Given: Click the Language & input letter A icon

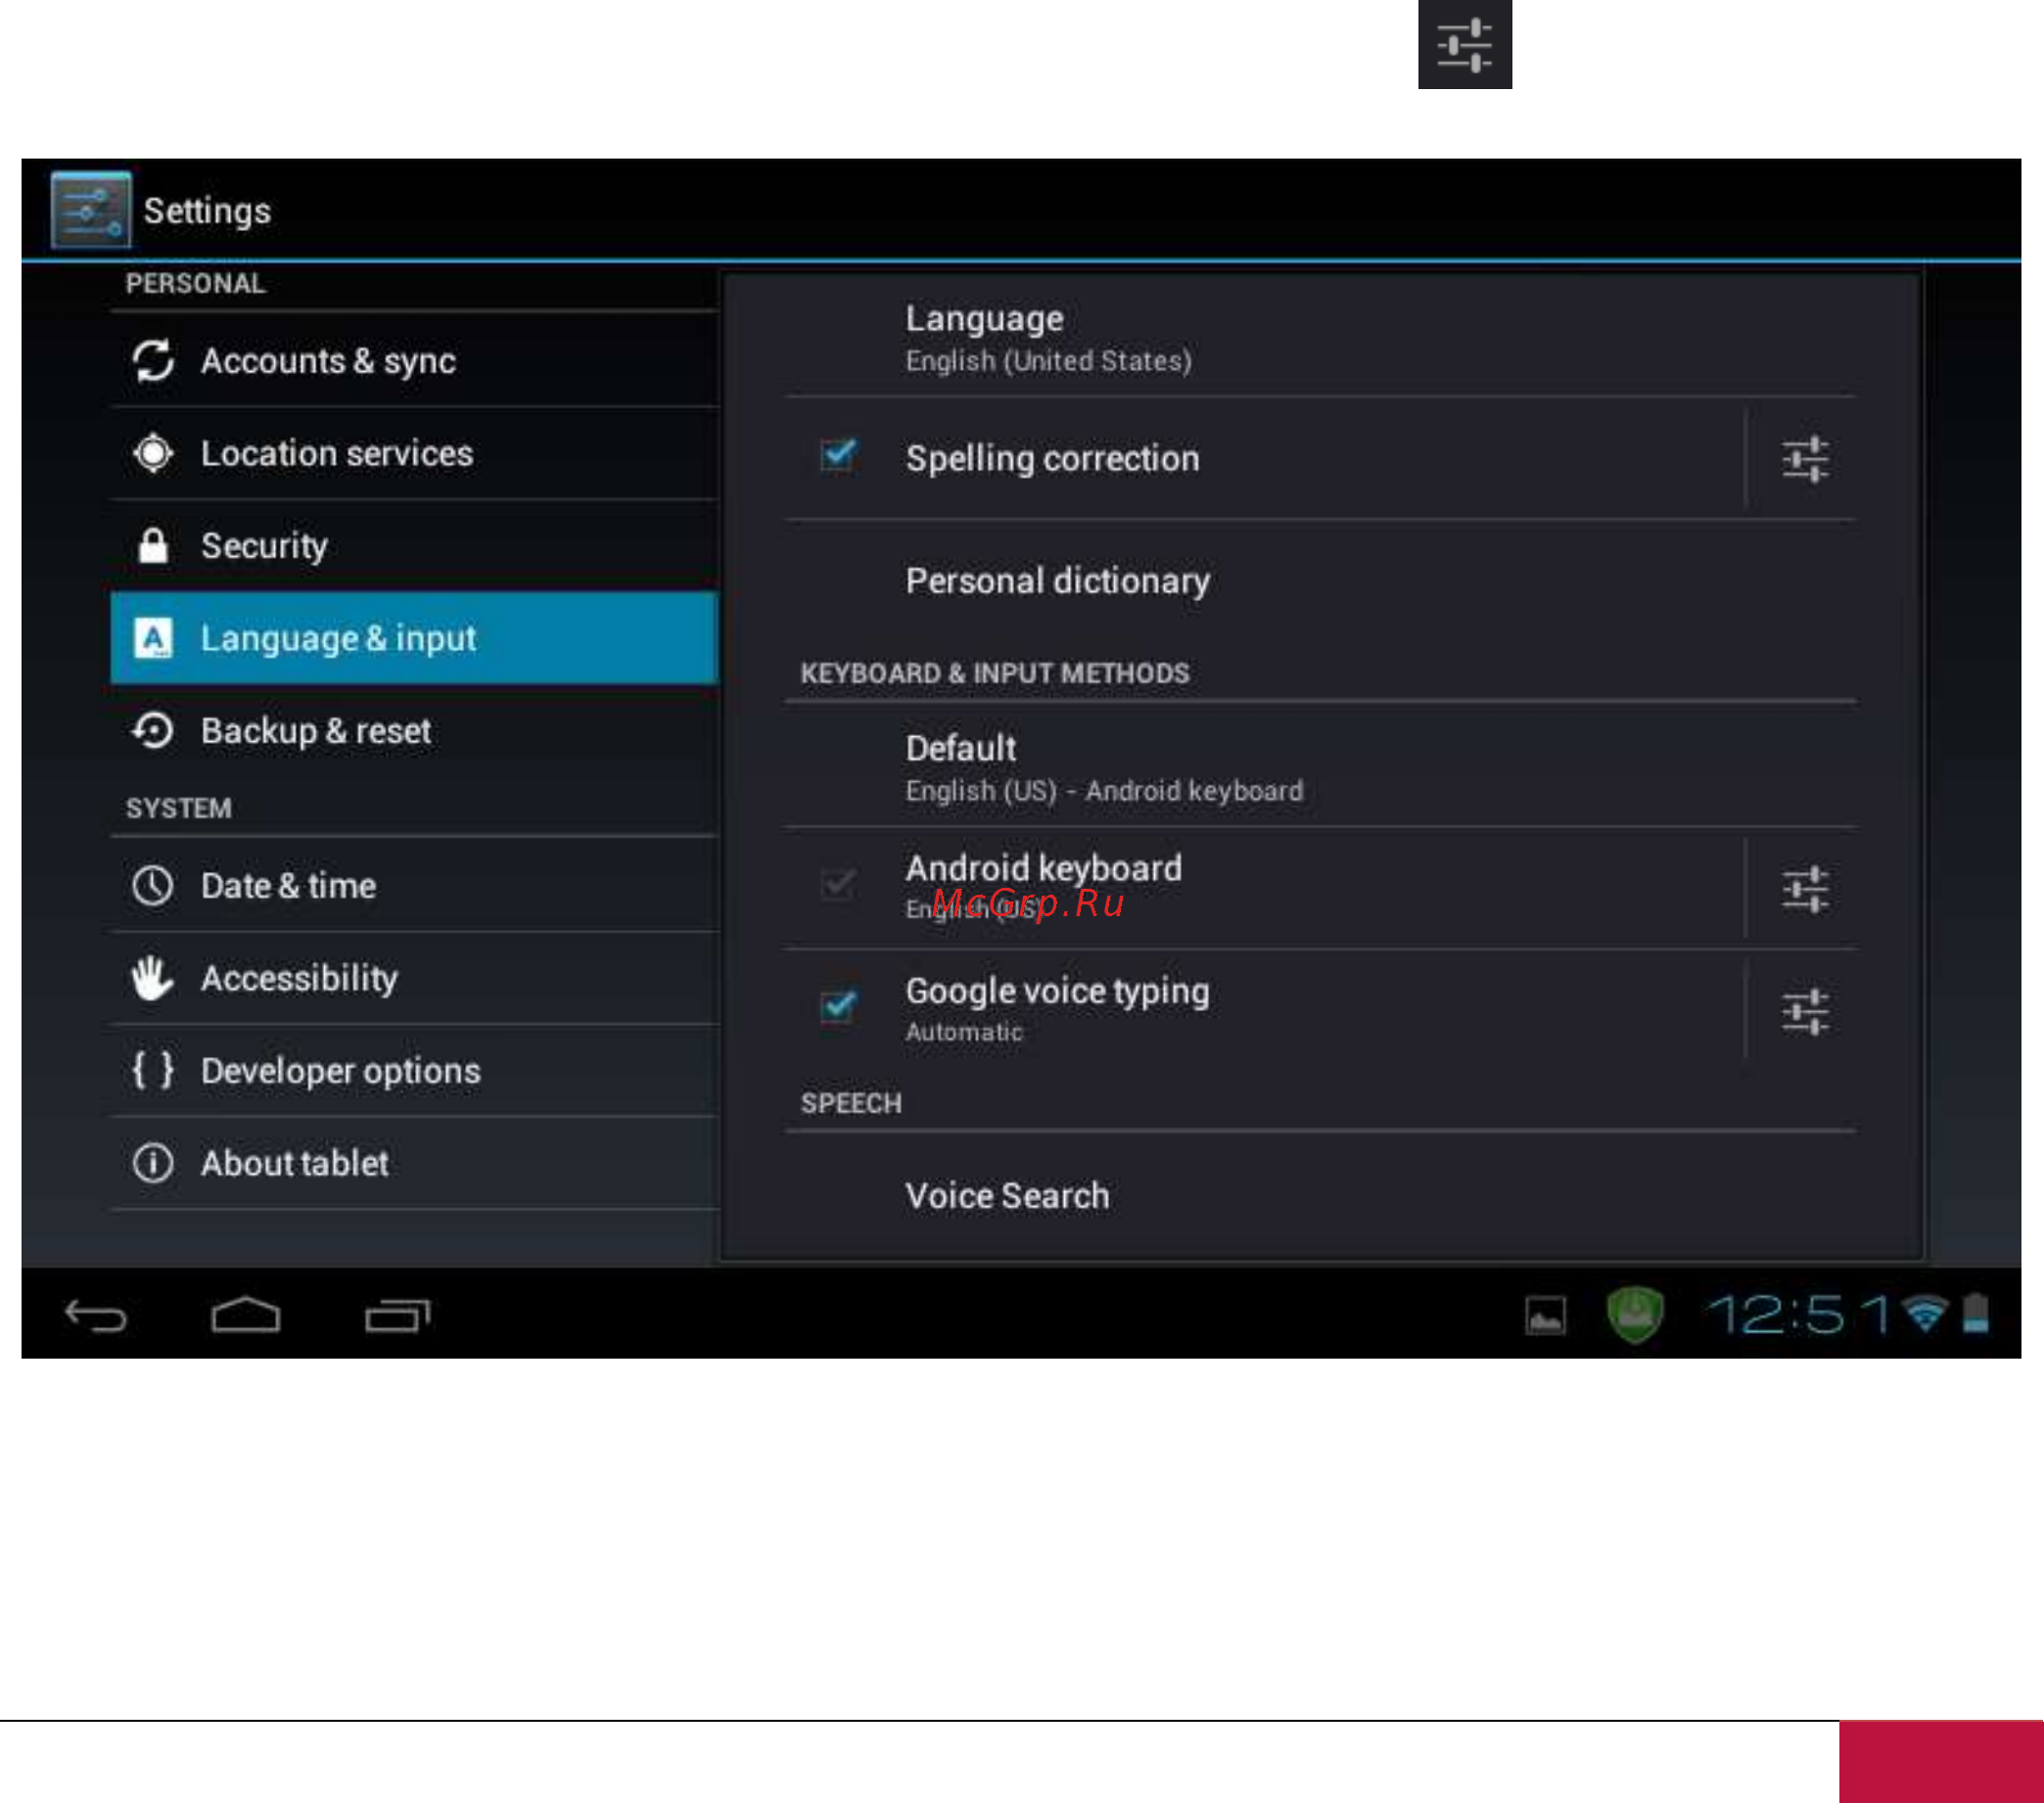Looking at the screenshot, I should 153,638.
